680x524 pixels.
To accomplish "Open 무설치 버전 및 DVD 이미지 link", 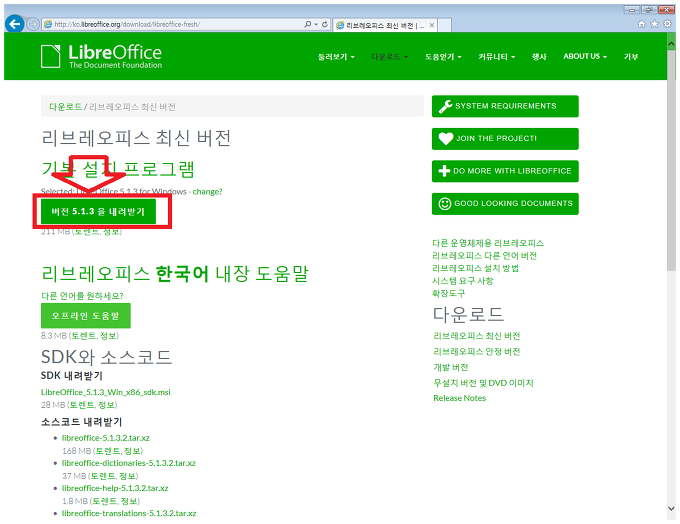I will (483, 383).
